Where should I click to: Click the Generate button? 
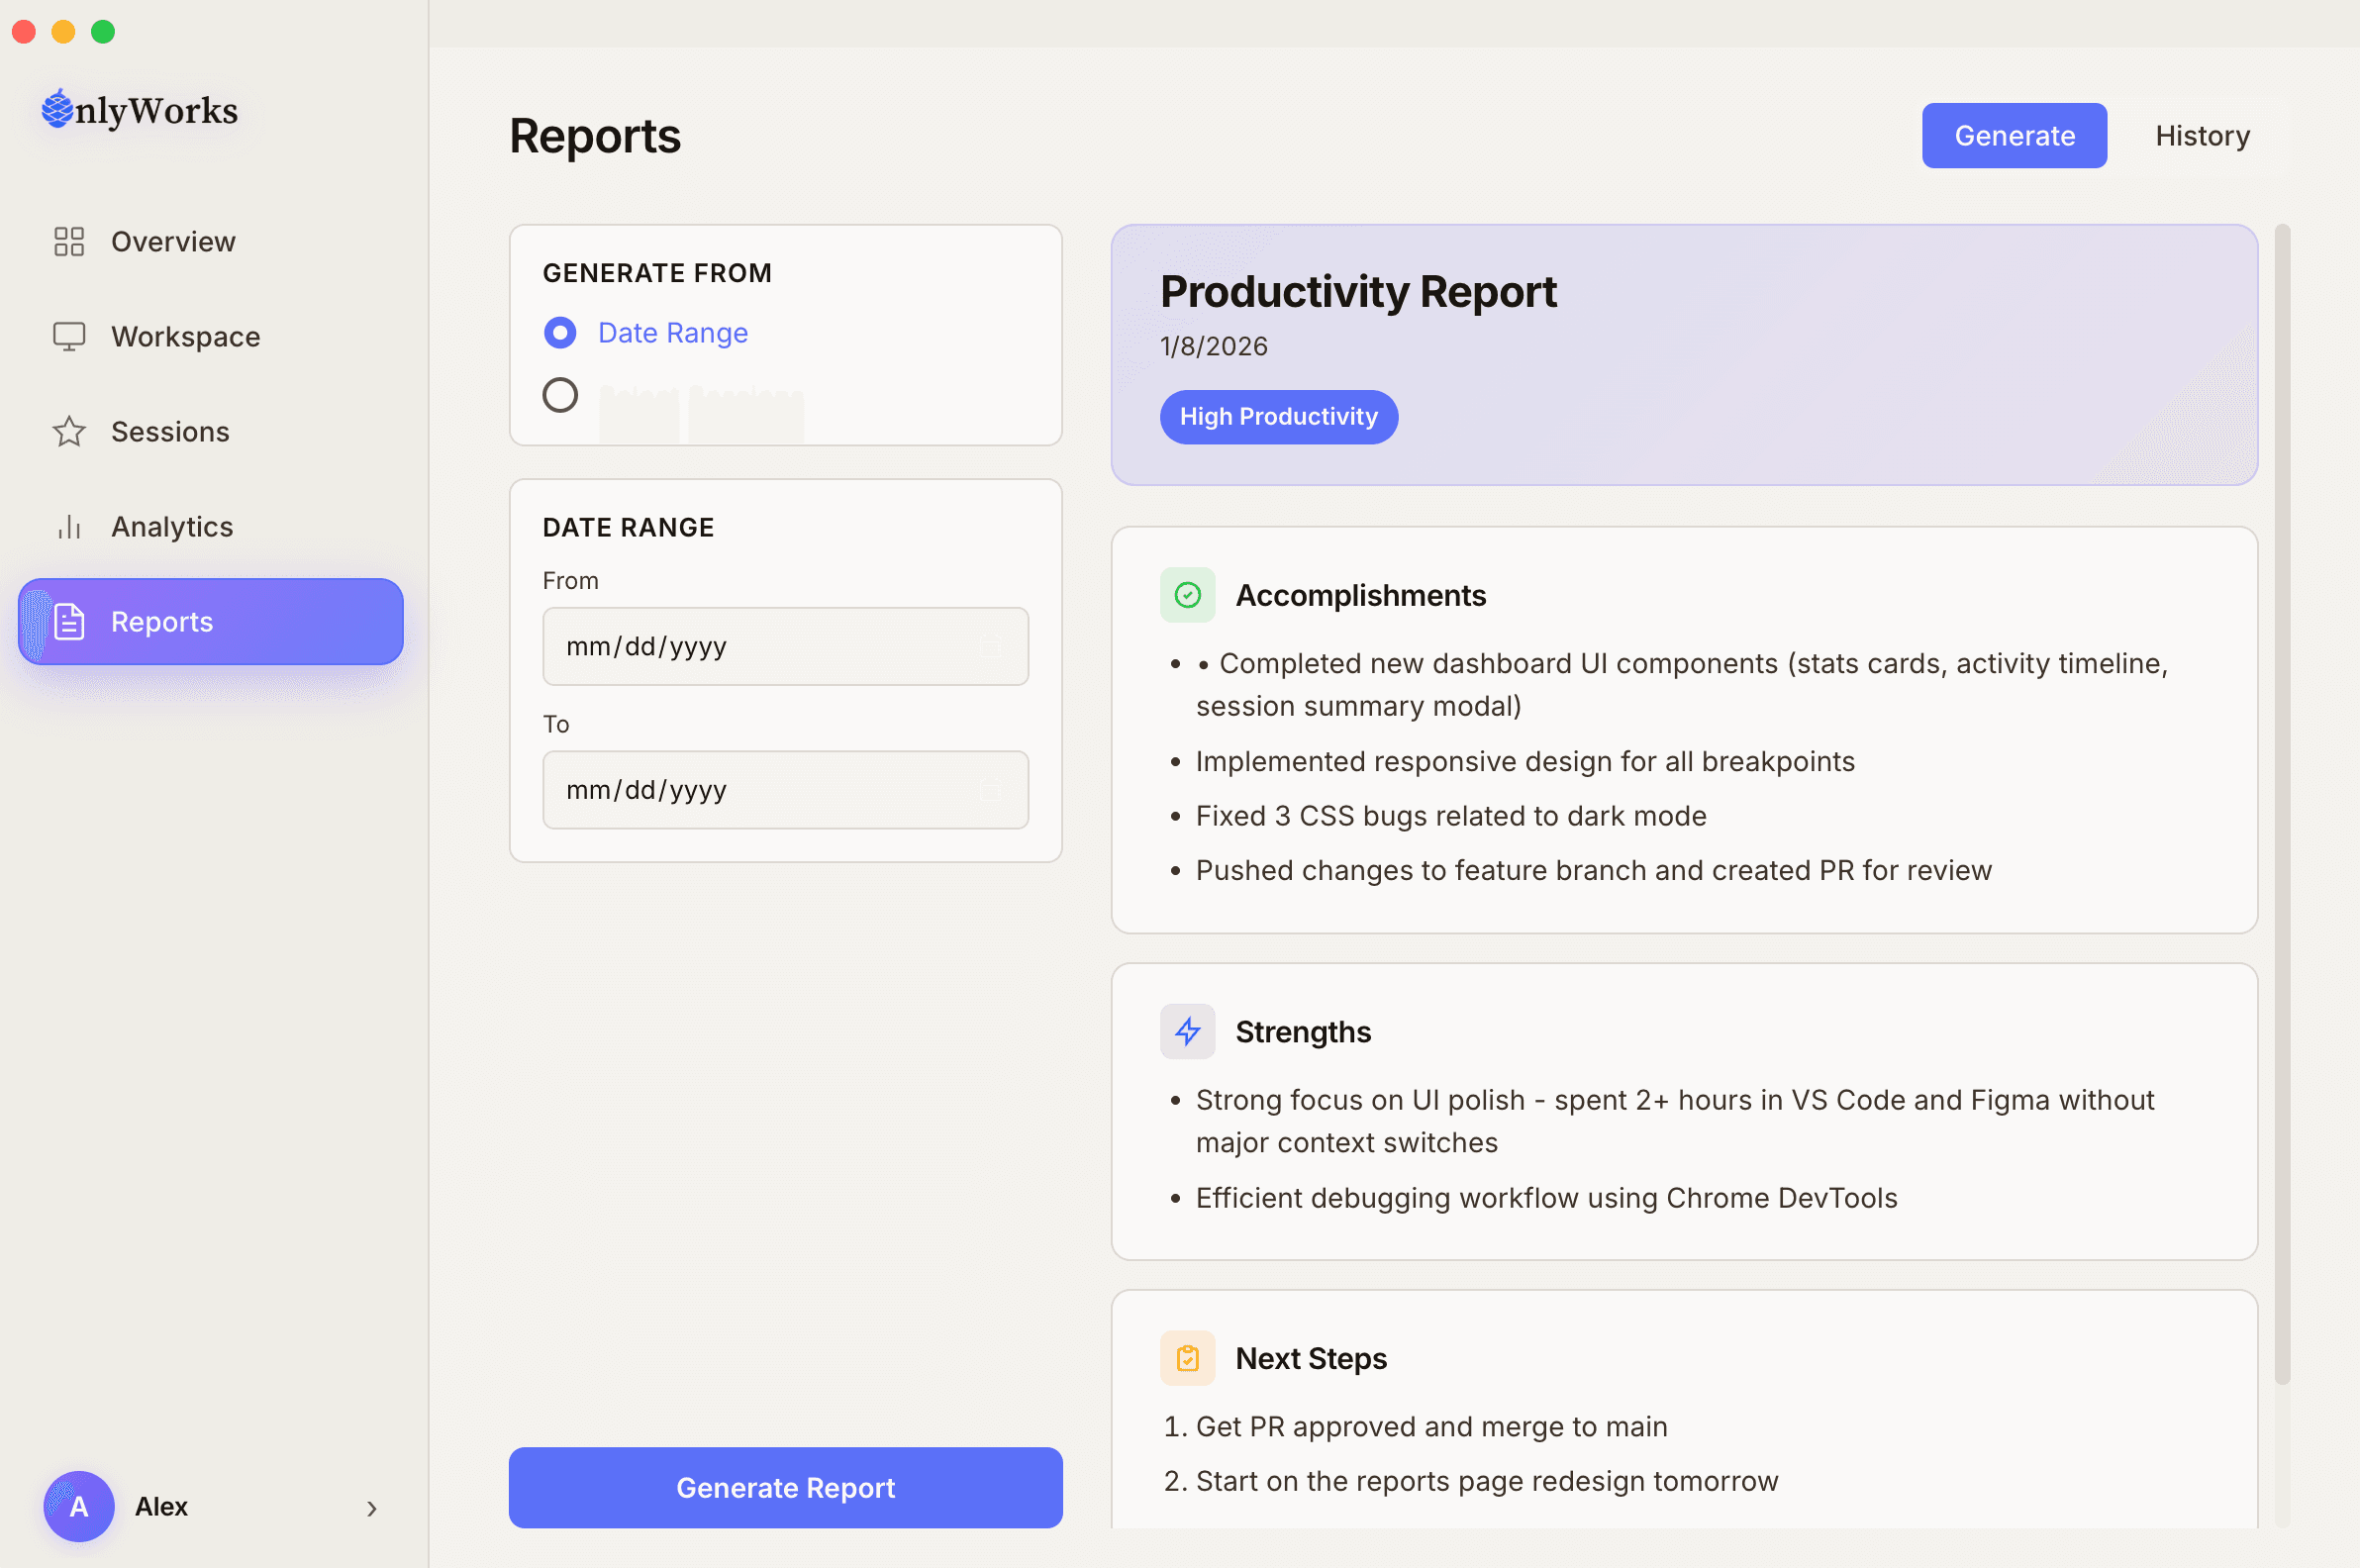point(2014,135)
